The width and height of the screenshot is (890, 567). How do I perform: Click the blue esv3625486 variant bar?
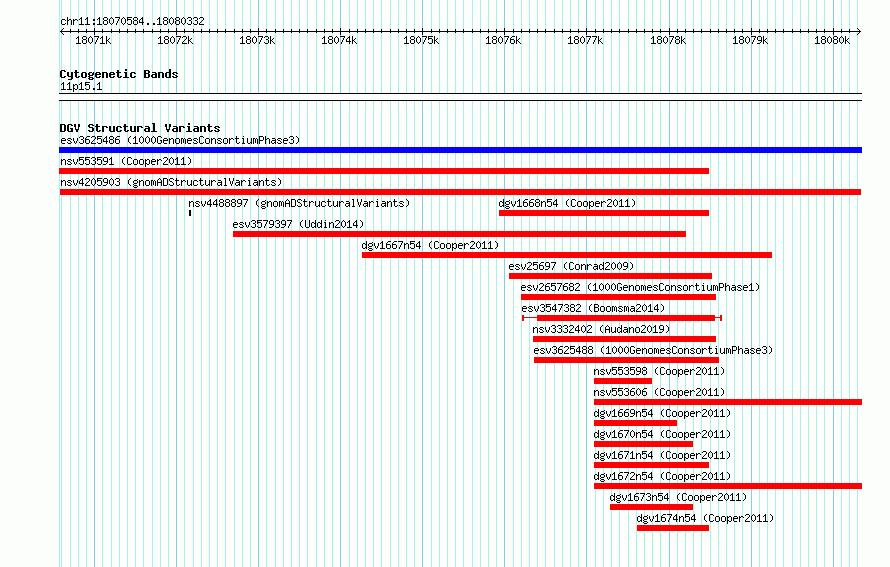pyautogui.click(x=460, y=150)
